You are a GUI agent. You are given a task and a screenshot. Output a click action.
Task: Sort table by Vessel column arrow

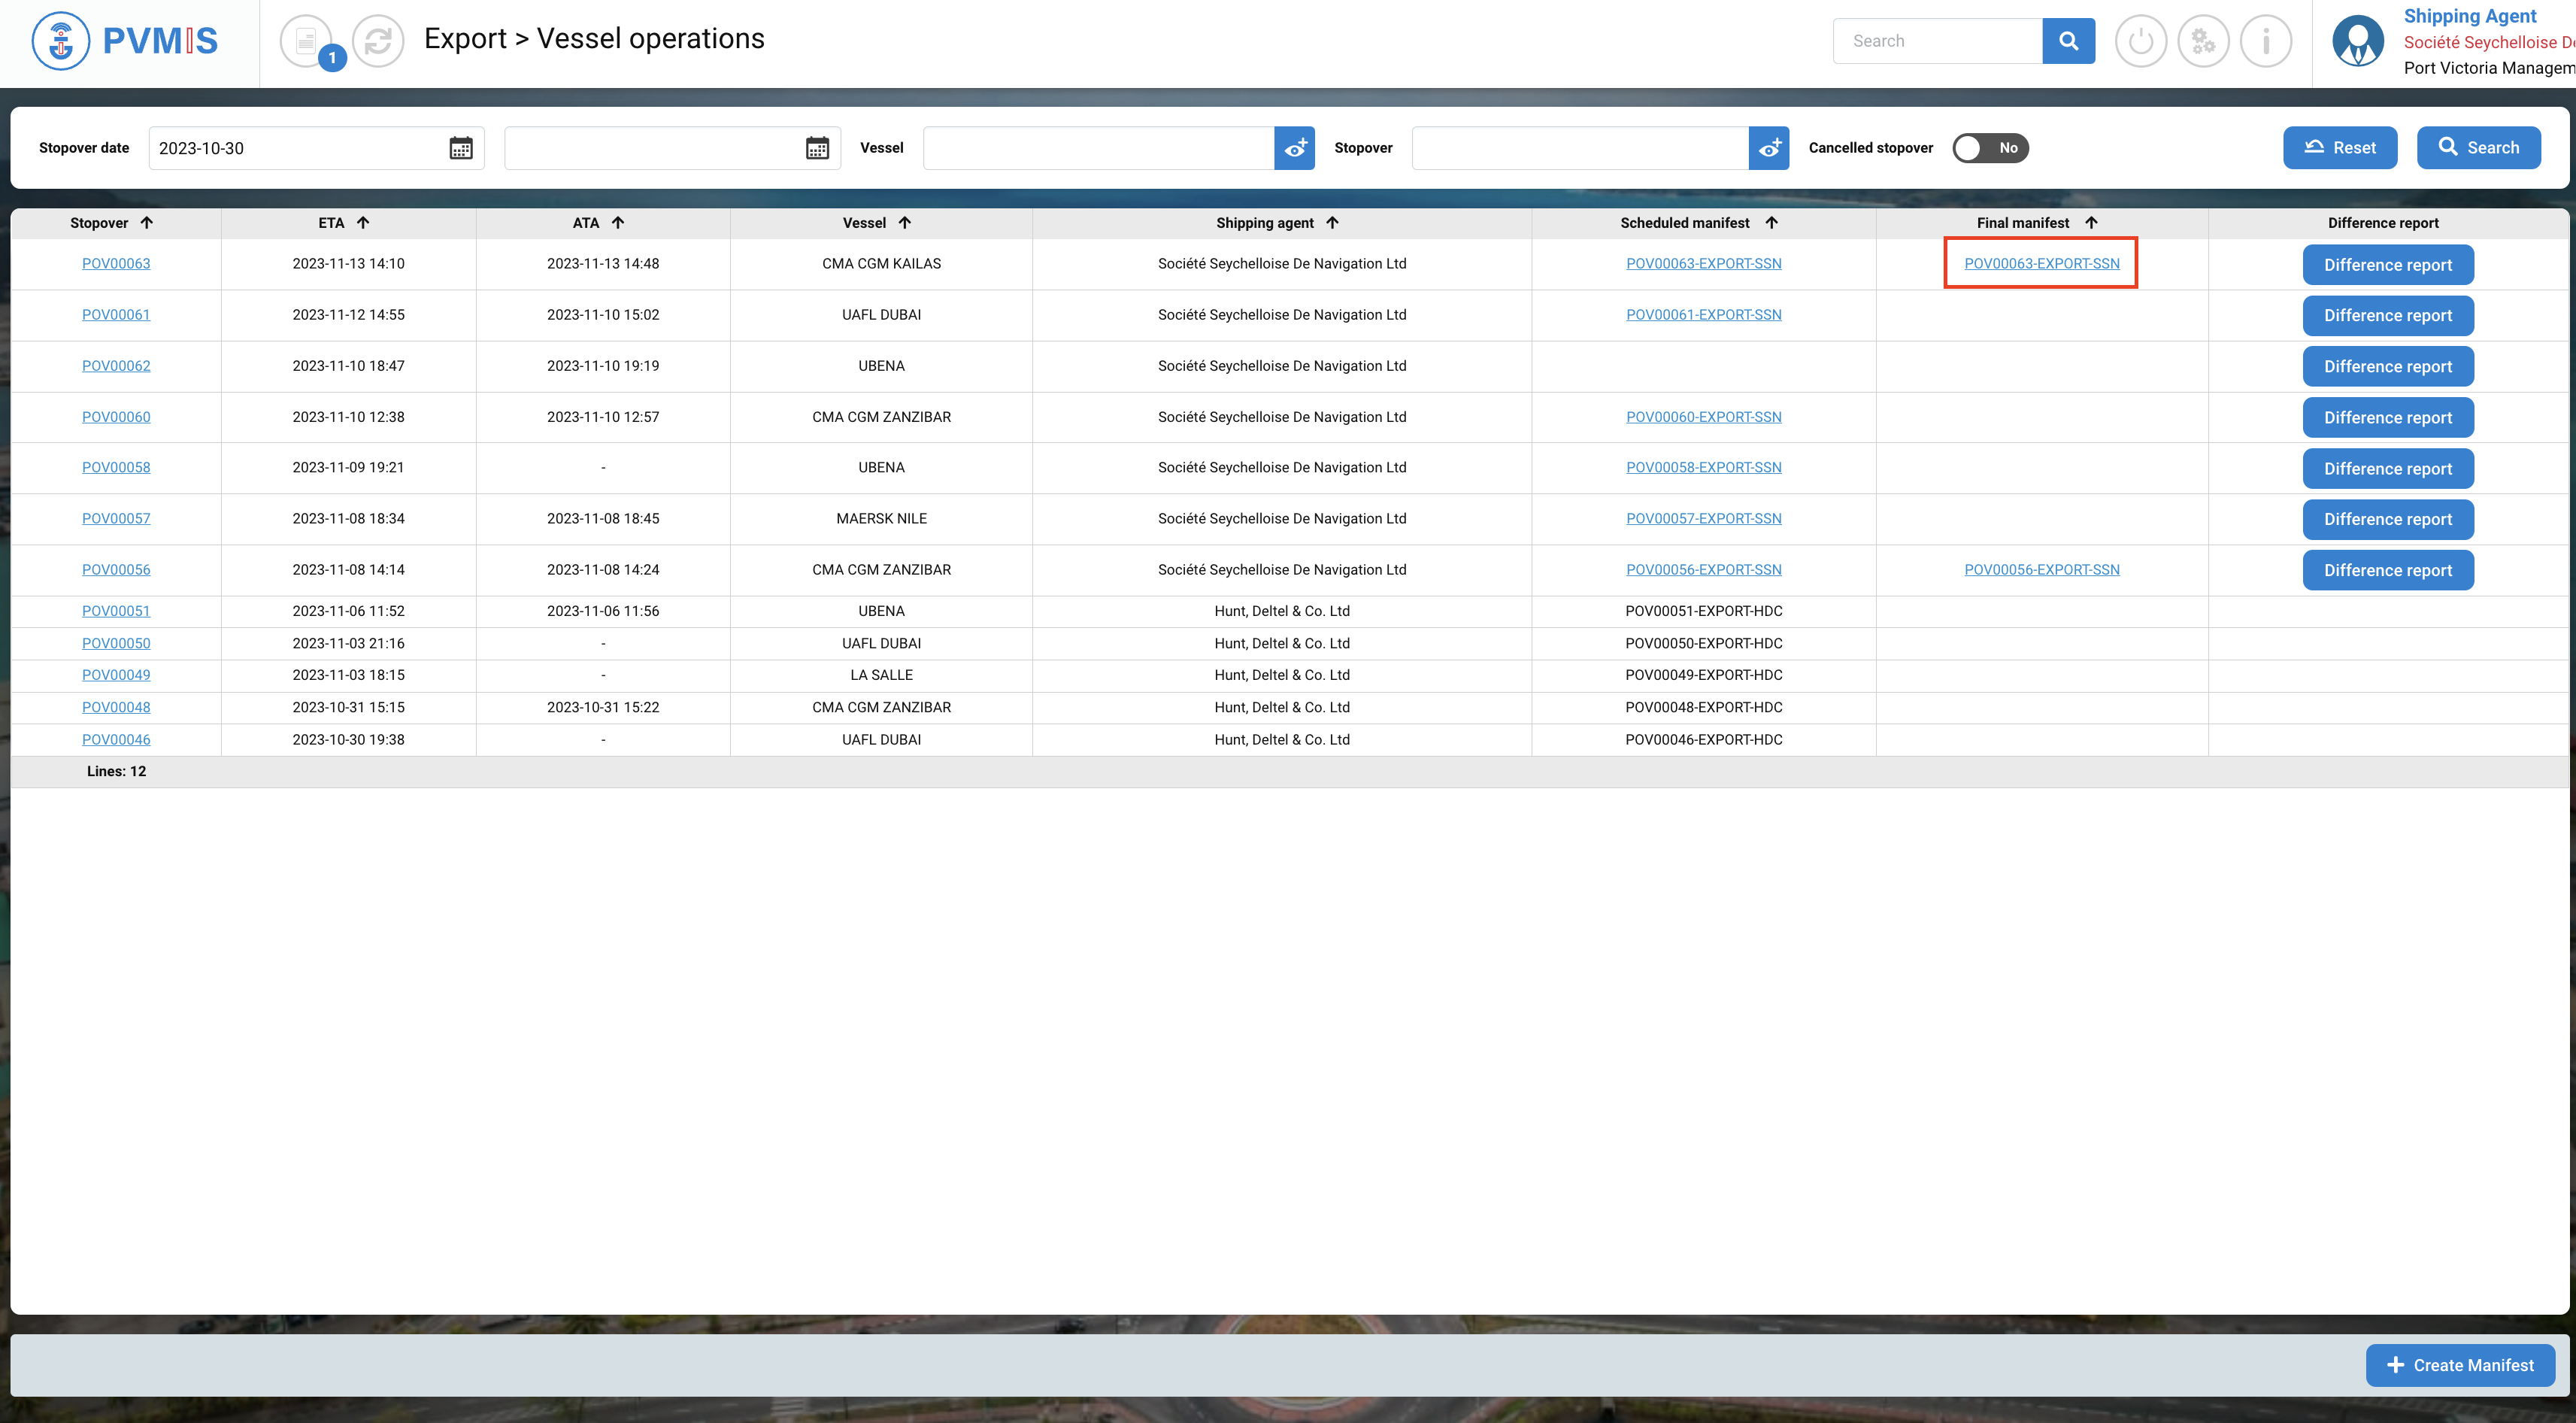904,223
